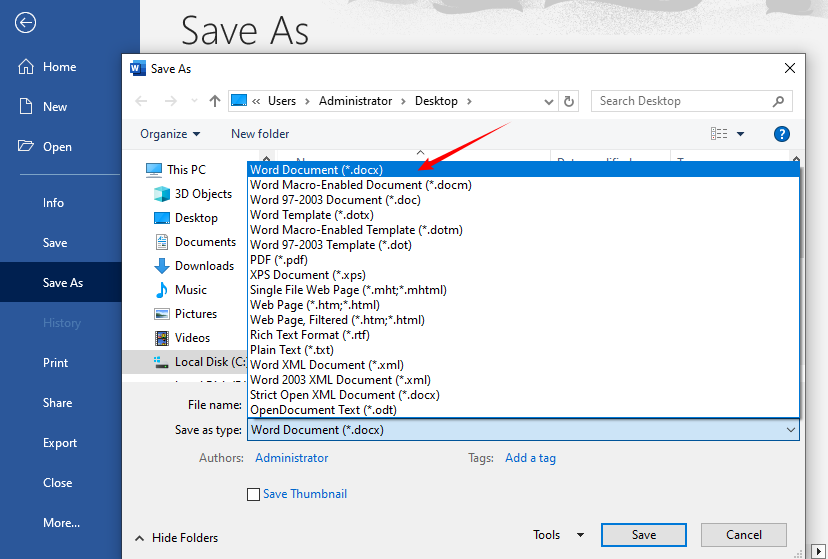Select Desktop in the navigation tree

[x=185, y=218]
